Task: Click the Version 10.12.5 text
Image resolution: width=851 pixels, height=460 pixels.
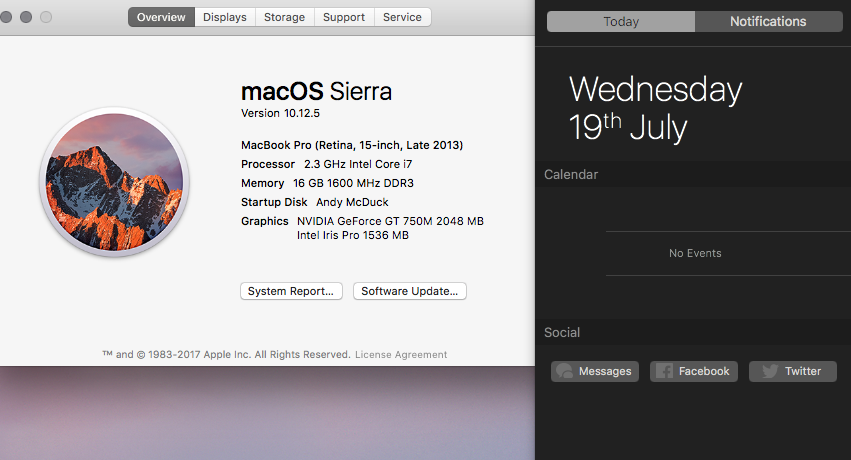Action: pos(281,113)
